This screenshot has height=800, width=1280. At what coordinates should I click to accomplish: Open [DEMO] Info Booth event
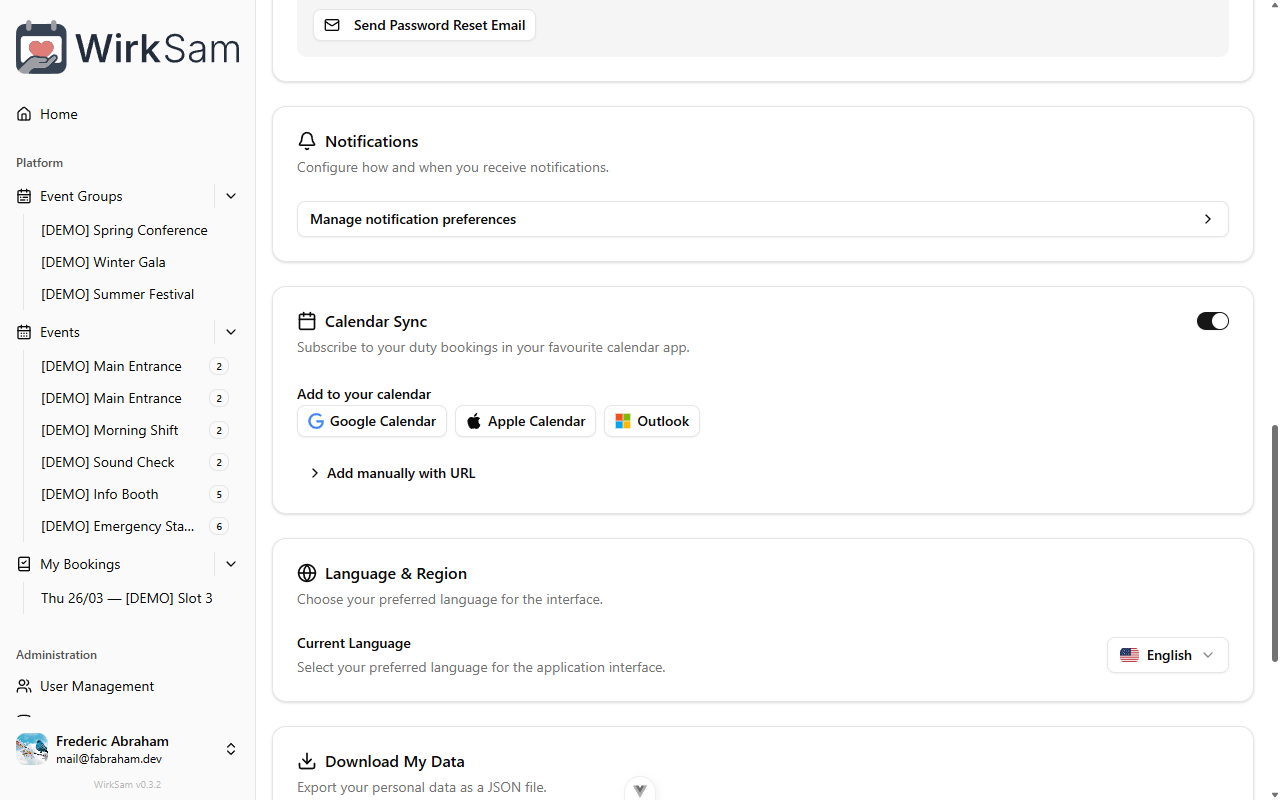(x=100, y=494)
